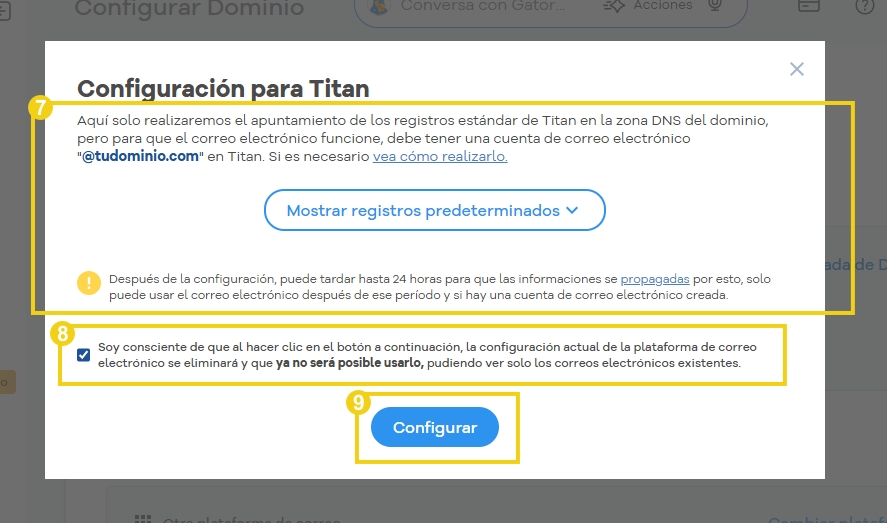This screenshot has width=887, height=523.
Task: Click the 'Configuración para Titan' heading
Action: pyautogui.click(x=223, y=89)
